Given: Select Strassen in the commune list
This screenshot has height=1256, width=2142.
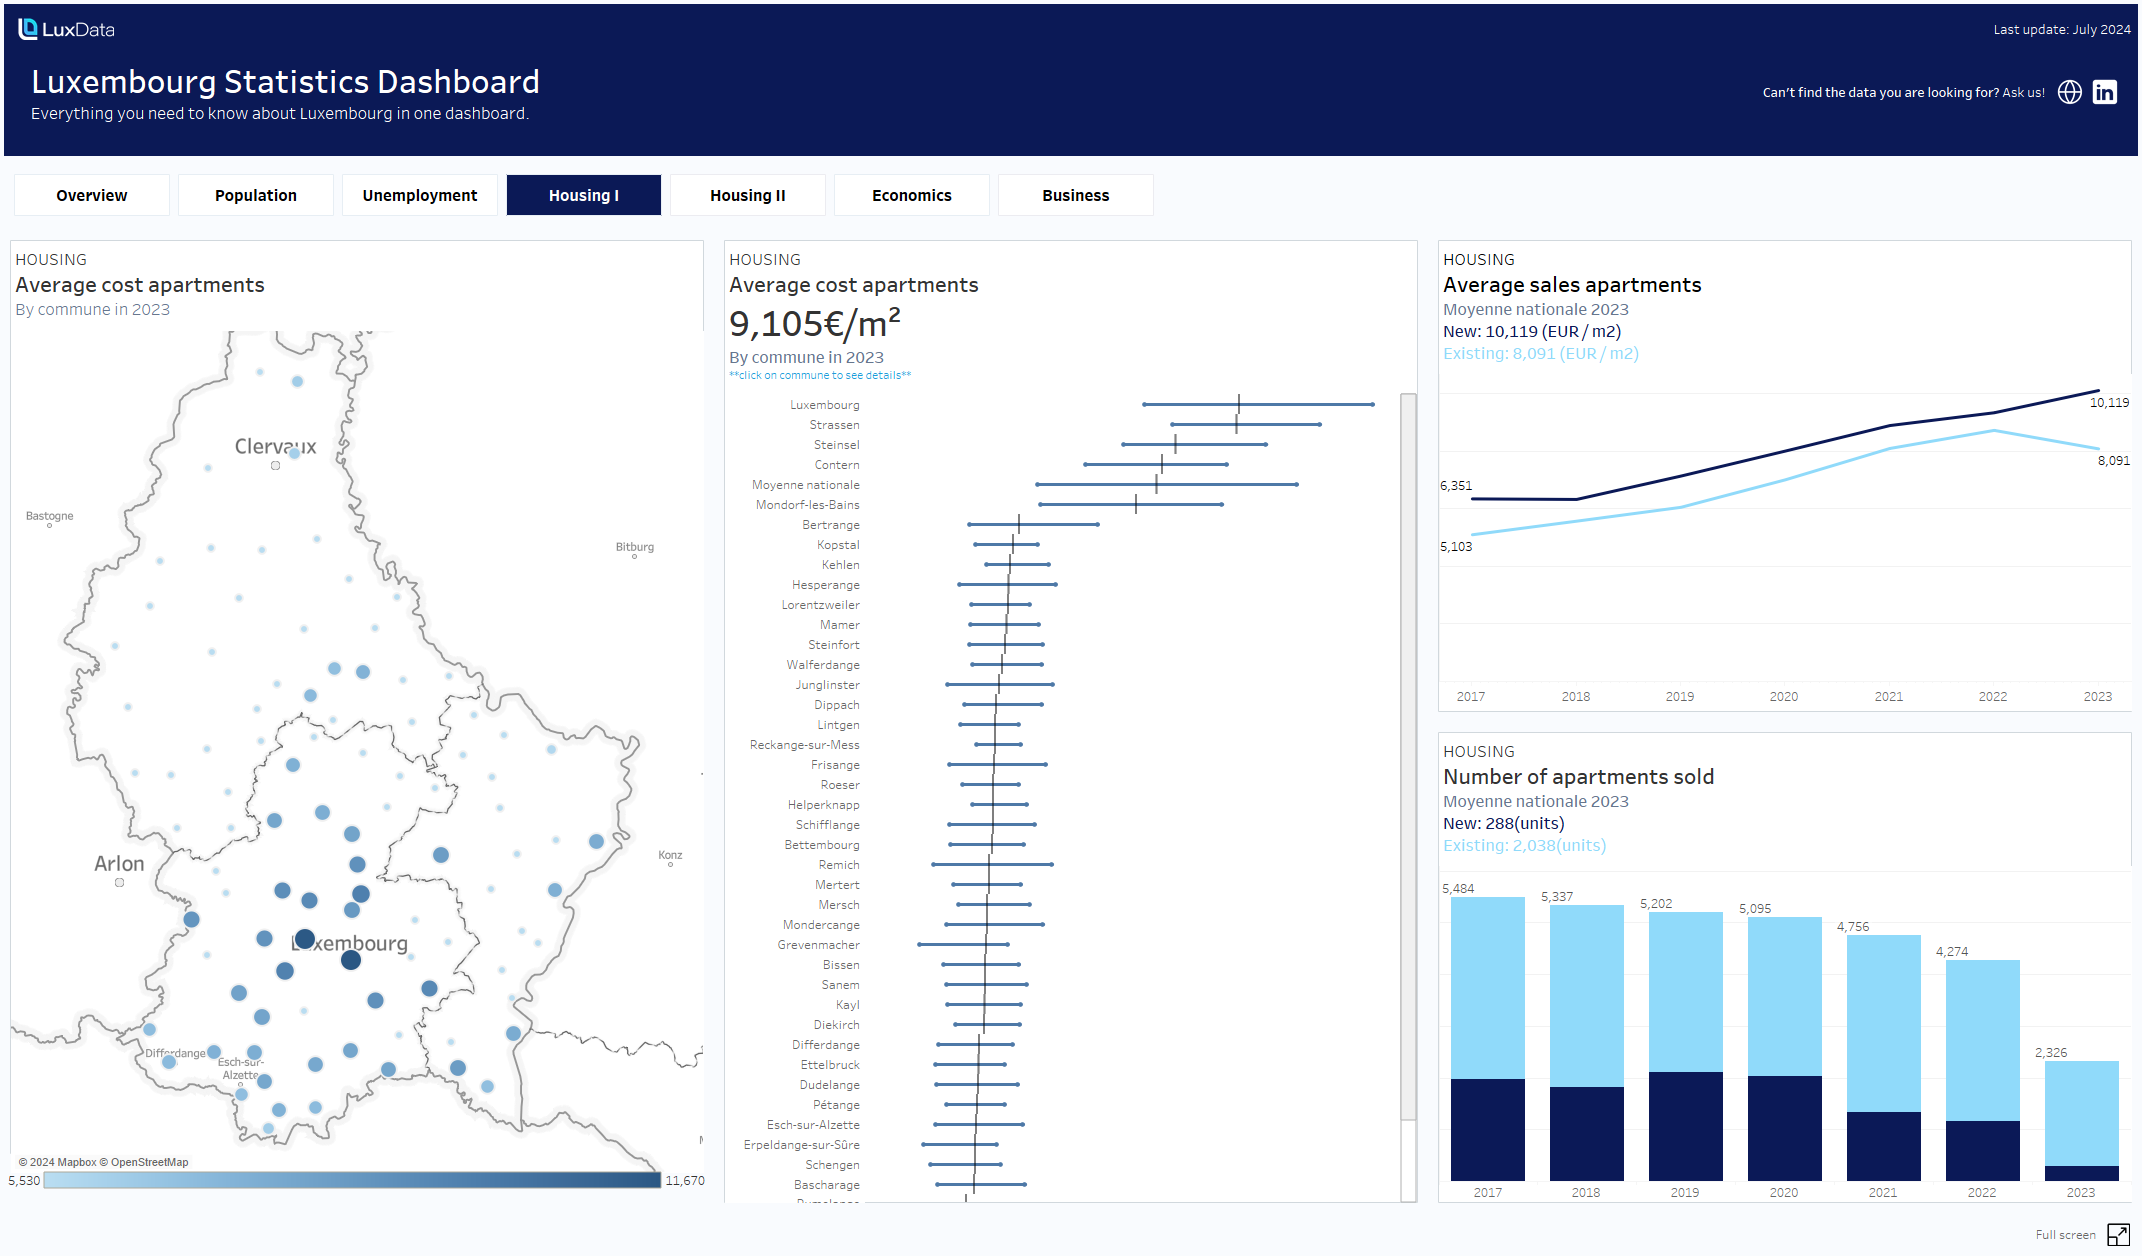Looking at the screenshot, I should tap(834, 425).
